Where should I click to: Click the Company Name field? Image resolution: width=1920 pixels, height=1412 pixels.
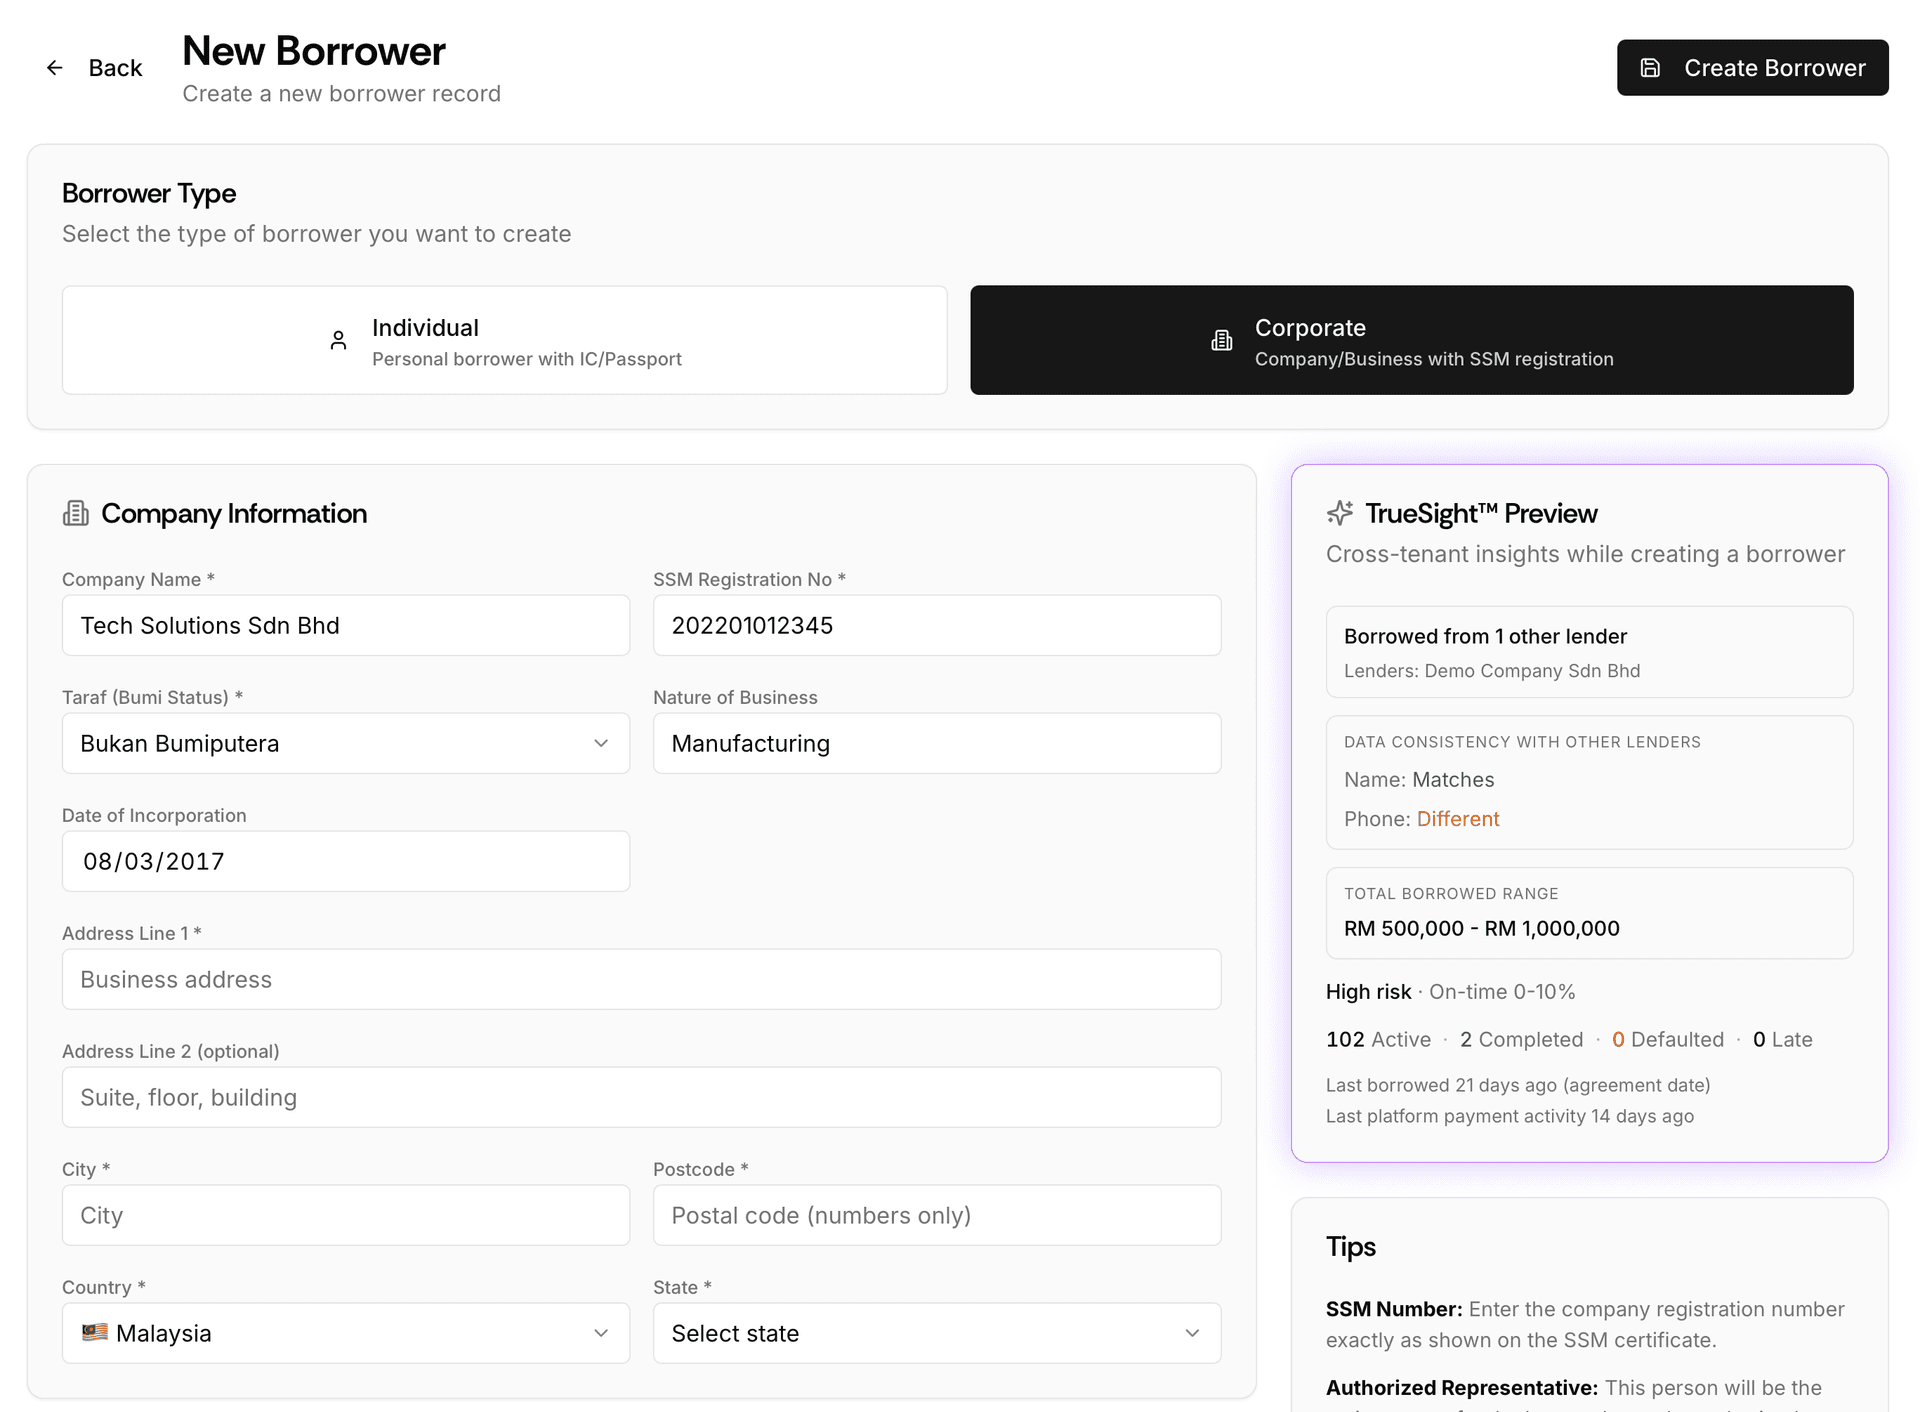pyautogui.click(x=345, y=625)
